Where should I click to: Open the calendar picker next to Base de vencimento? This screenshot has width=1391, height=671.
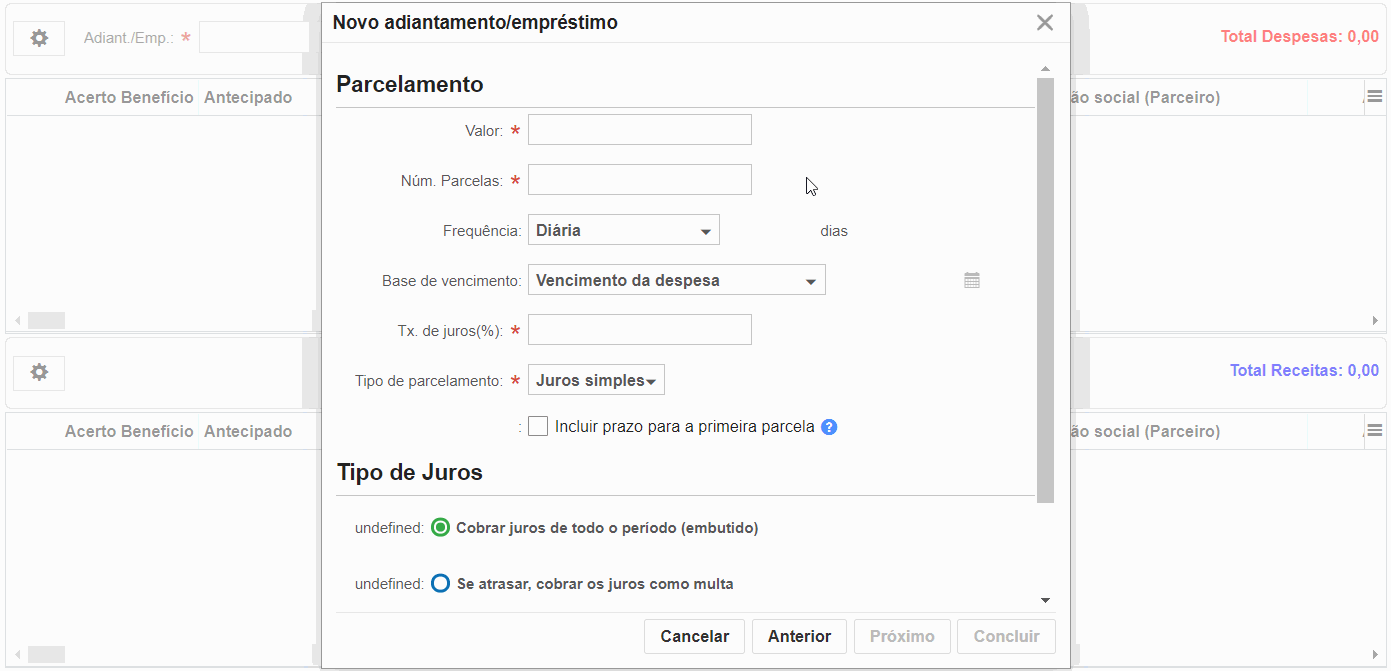click(972, 280)
